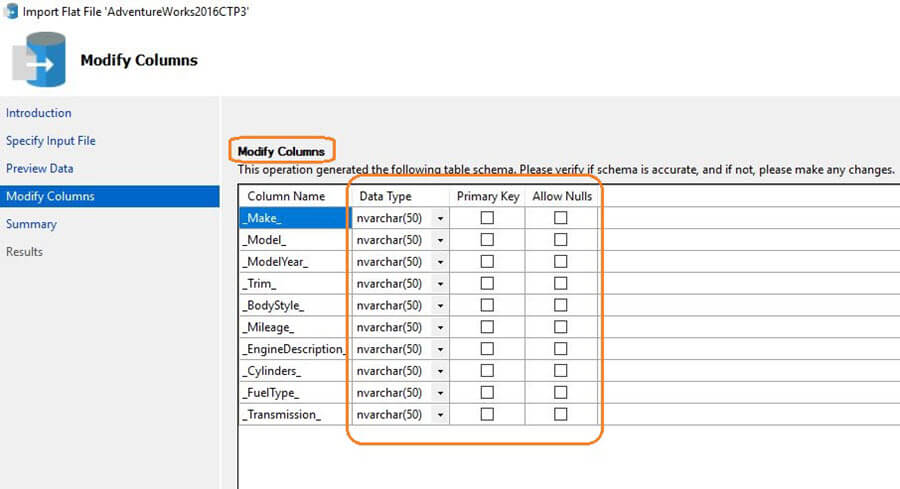
Task: Select the _Mileage_ column name cell
Action: point(293,327)
